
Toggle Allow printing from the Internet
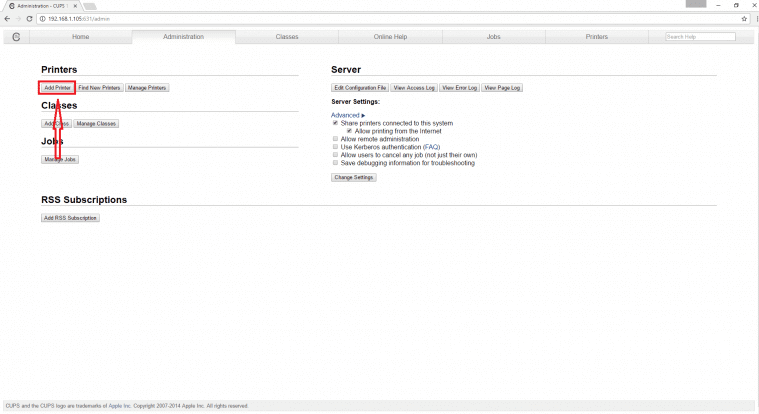[349, 131]
